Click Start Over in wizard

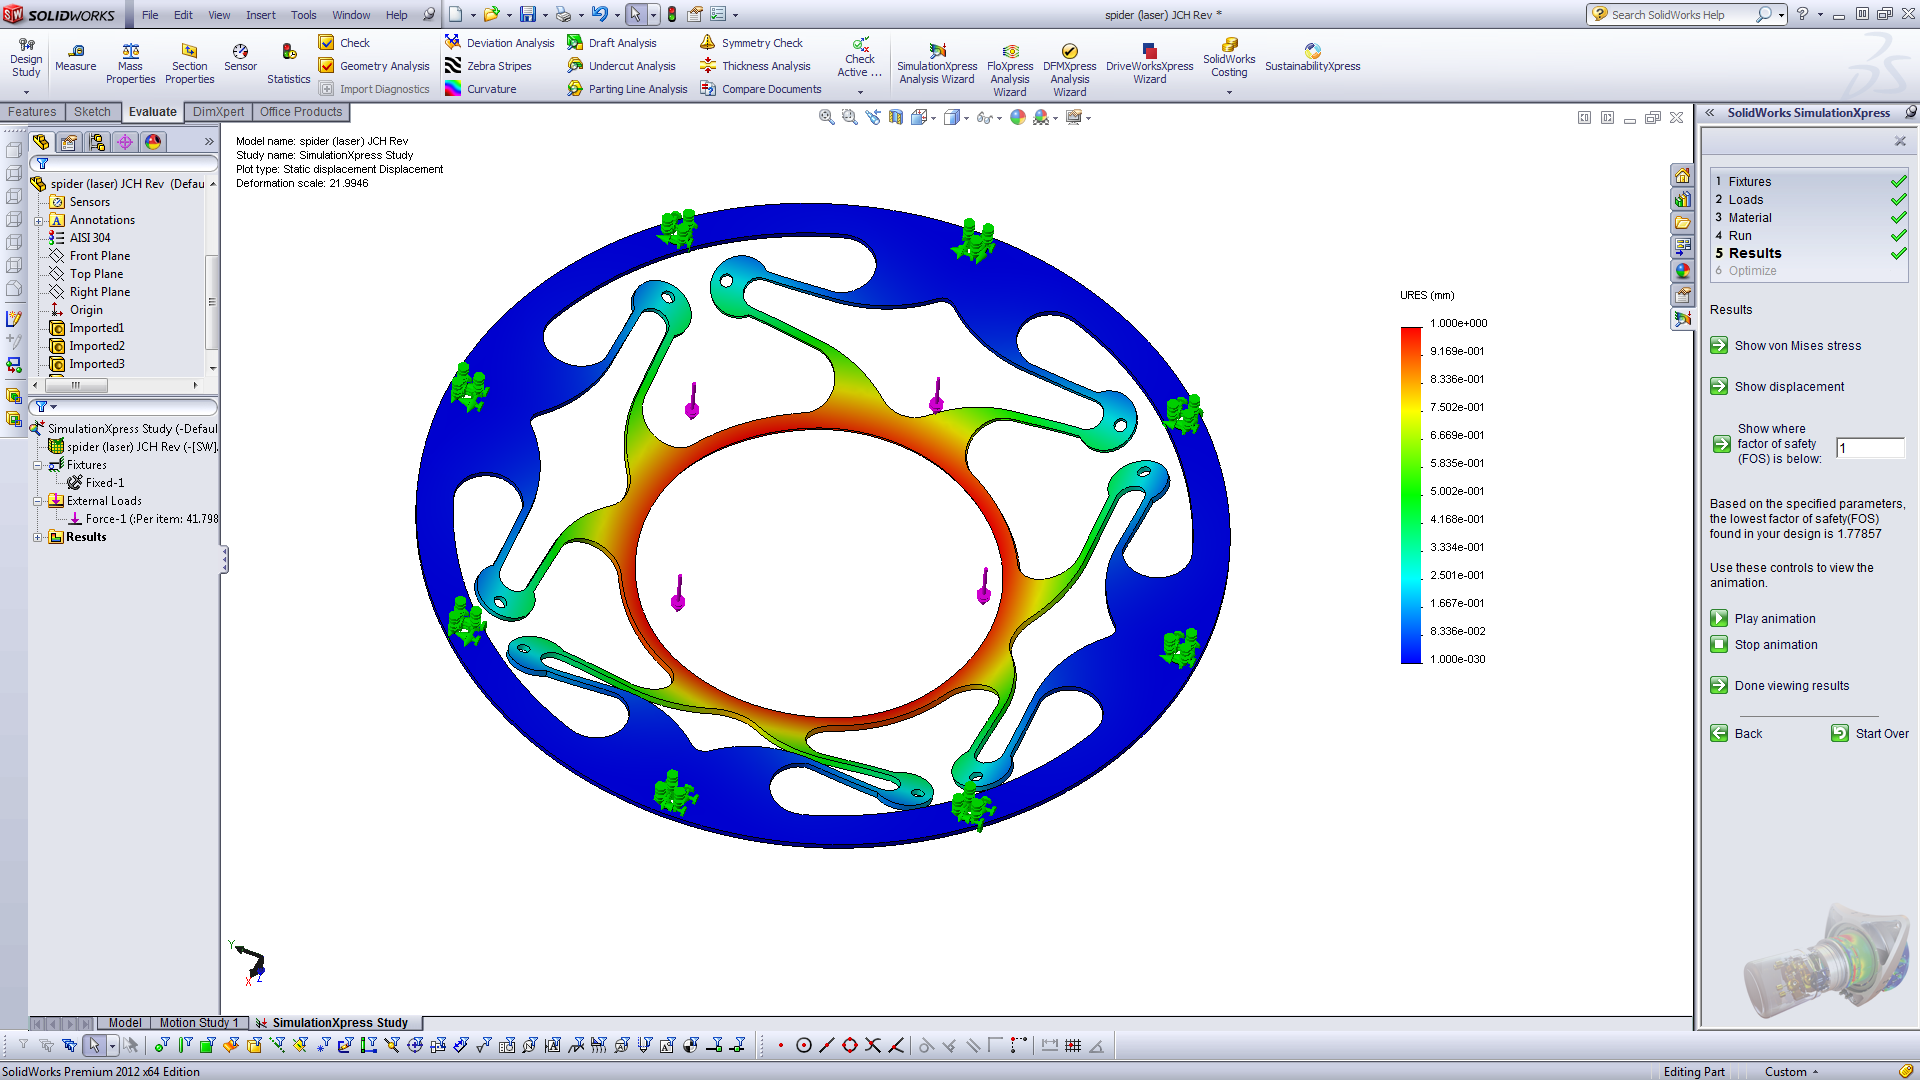(1870, 734)
